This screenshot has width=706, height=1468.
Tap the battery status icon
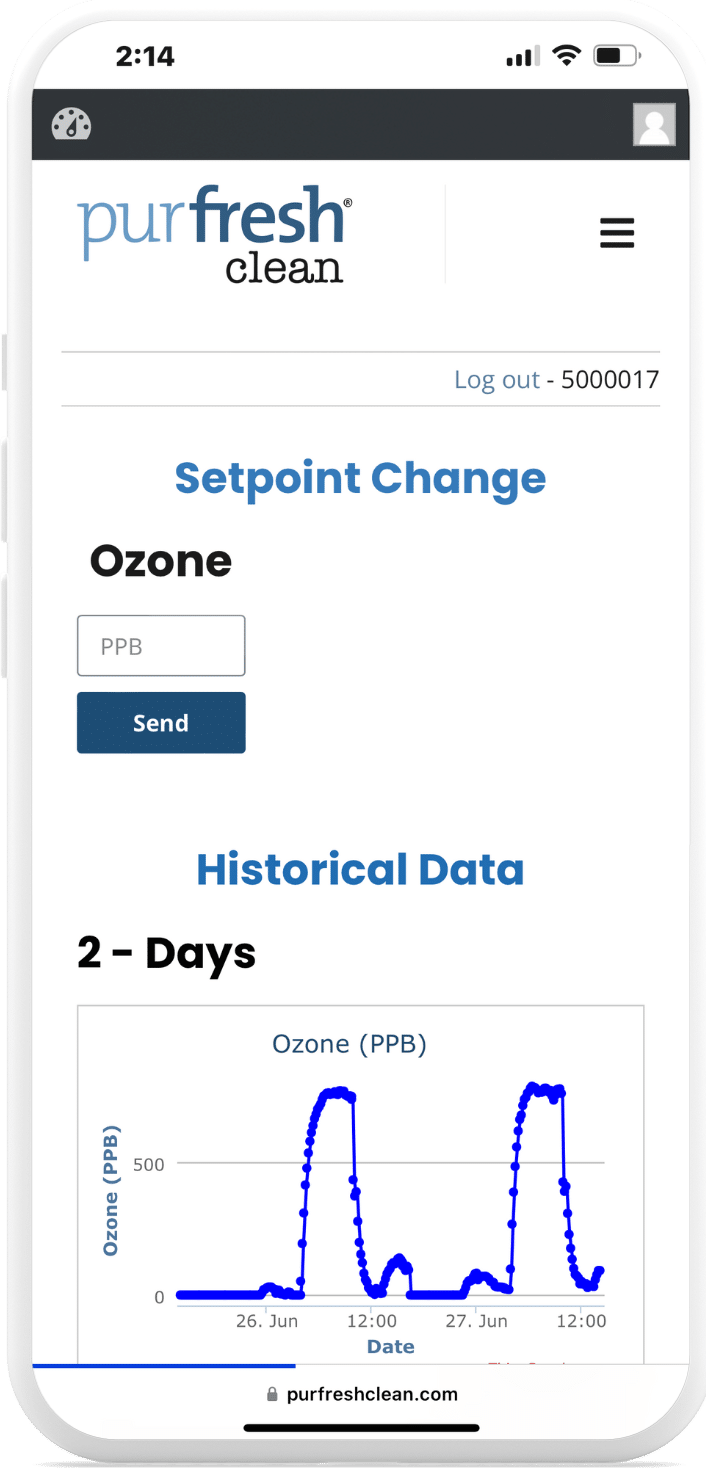(618, 56)
